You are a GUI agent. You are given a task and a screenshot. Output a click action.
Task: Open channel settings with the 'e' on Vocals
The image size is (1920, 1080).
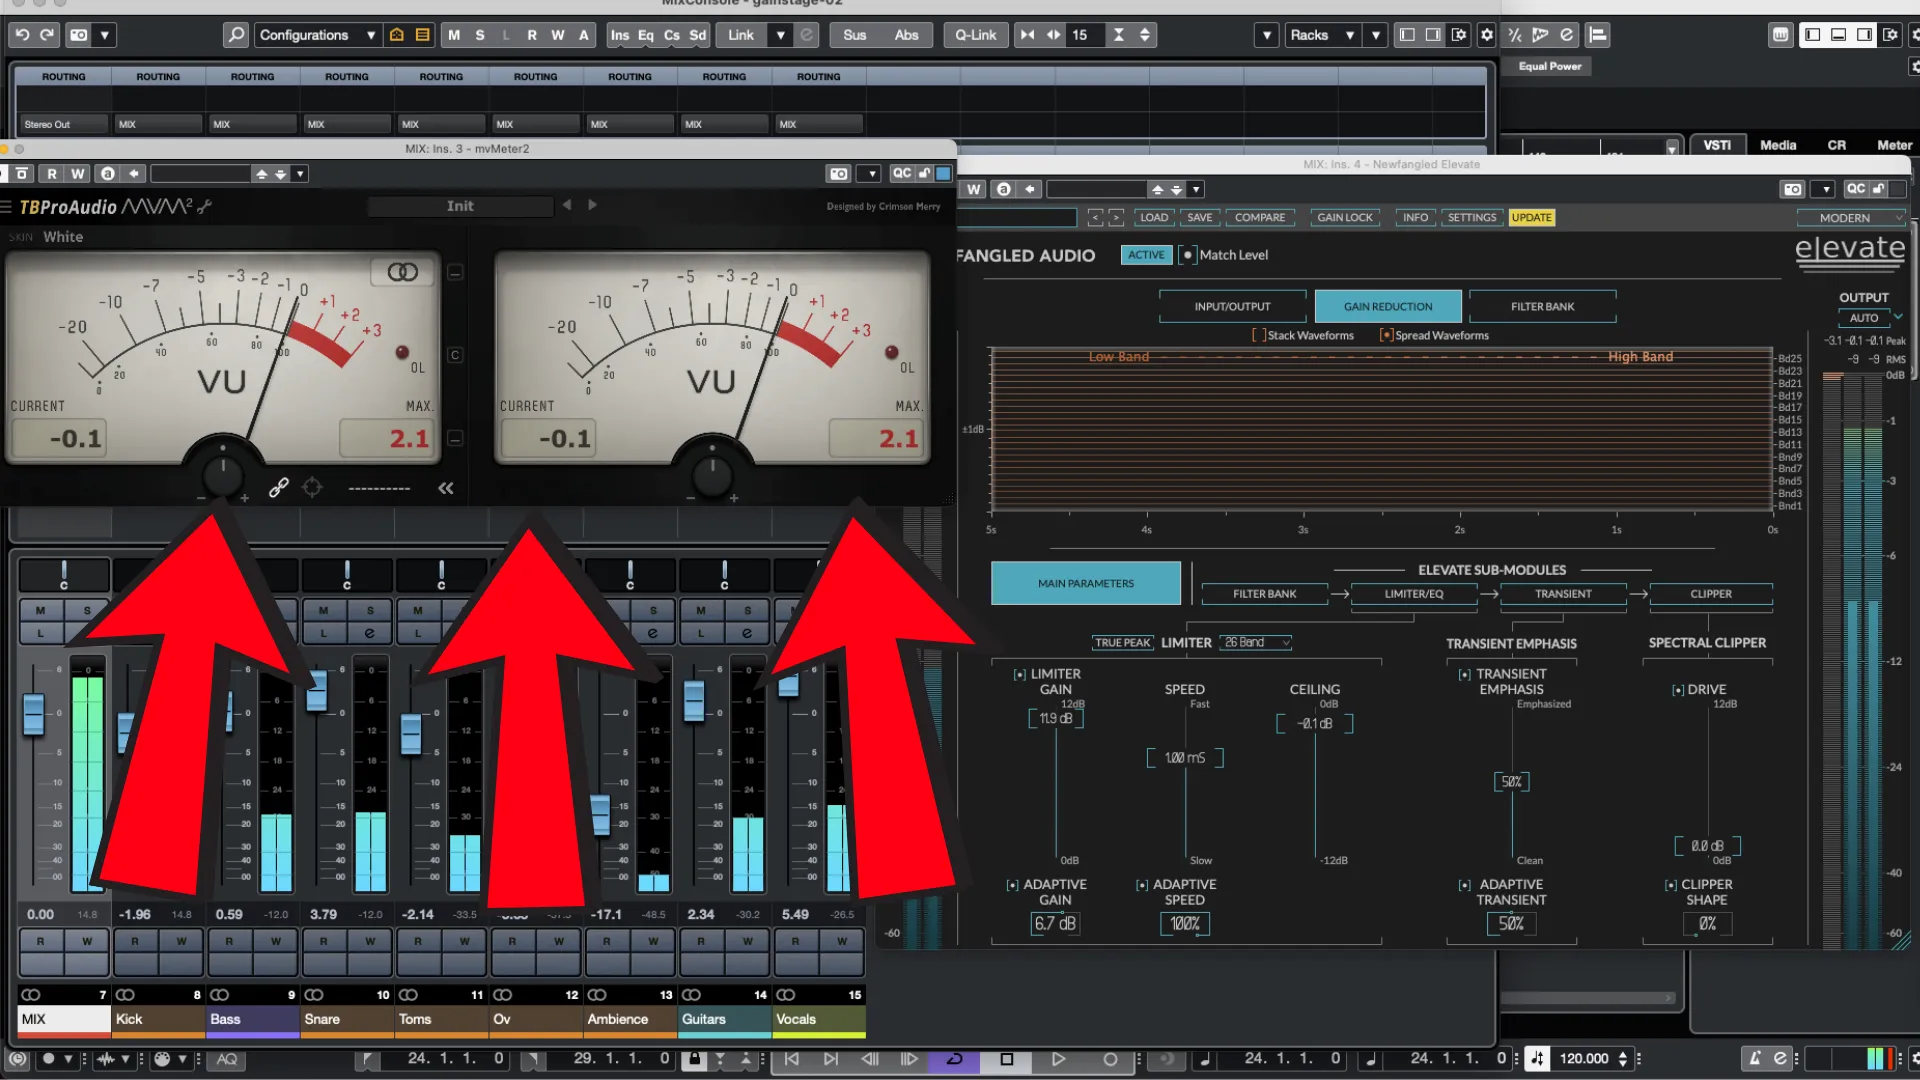[x=841, y=631]
